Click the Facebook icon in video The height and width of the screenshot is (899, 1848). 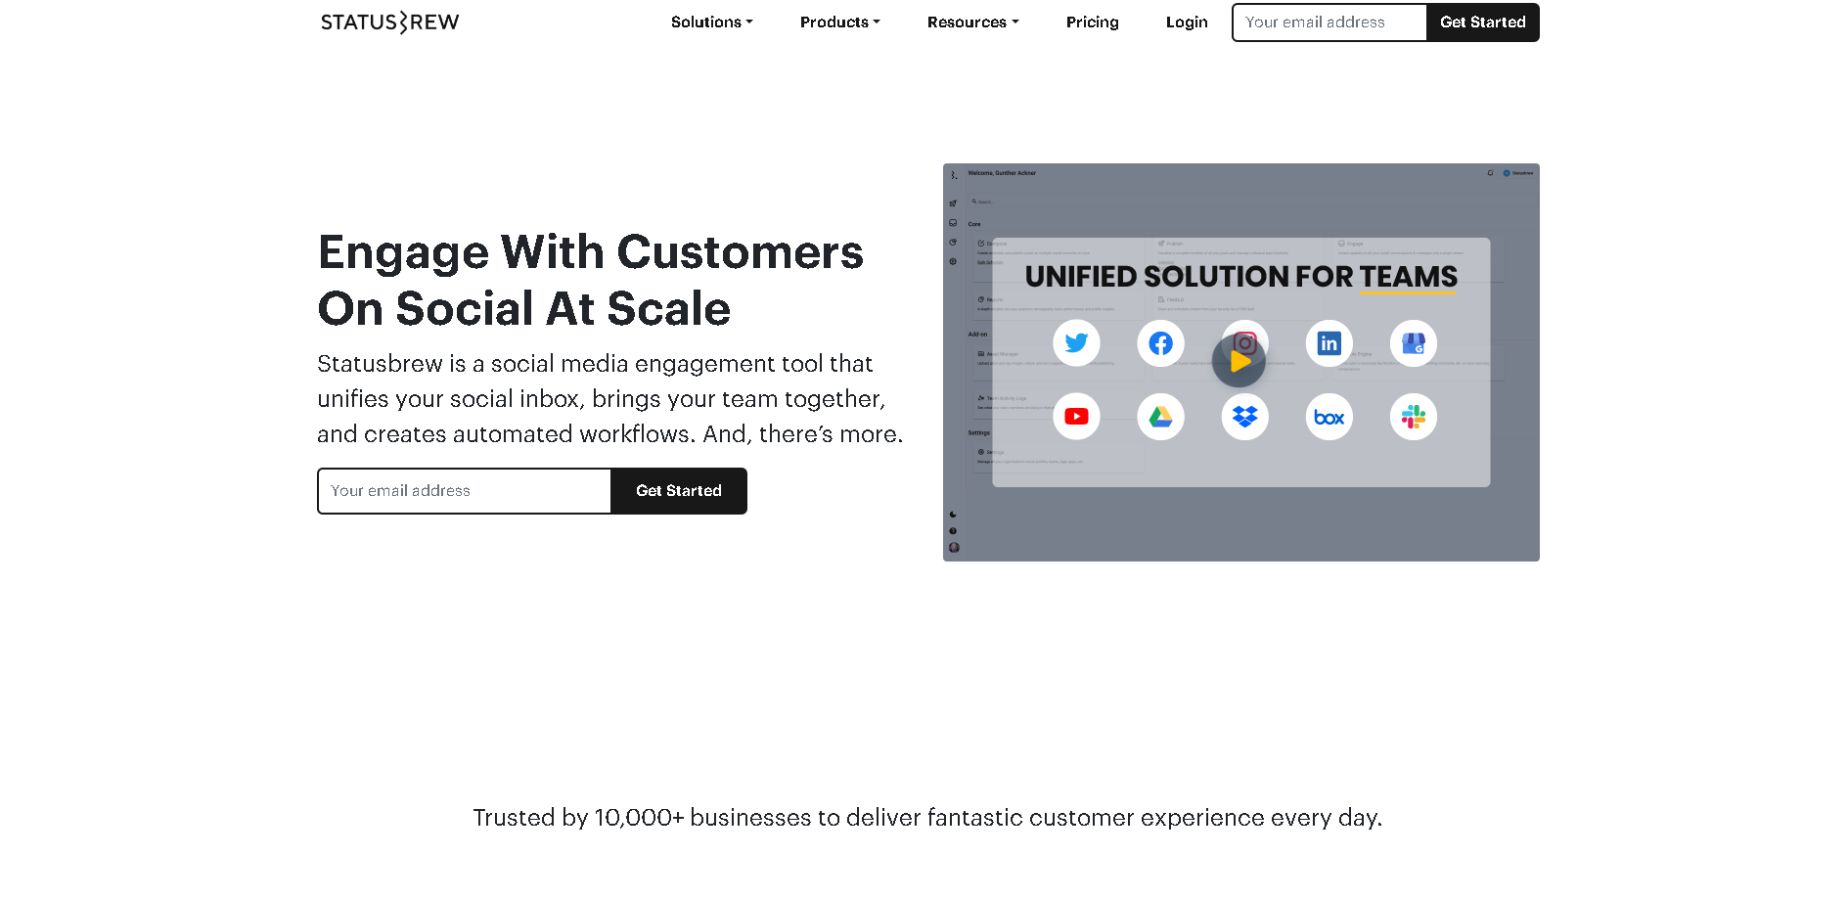click(x=1160, y=343)
